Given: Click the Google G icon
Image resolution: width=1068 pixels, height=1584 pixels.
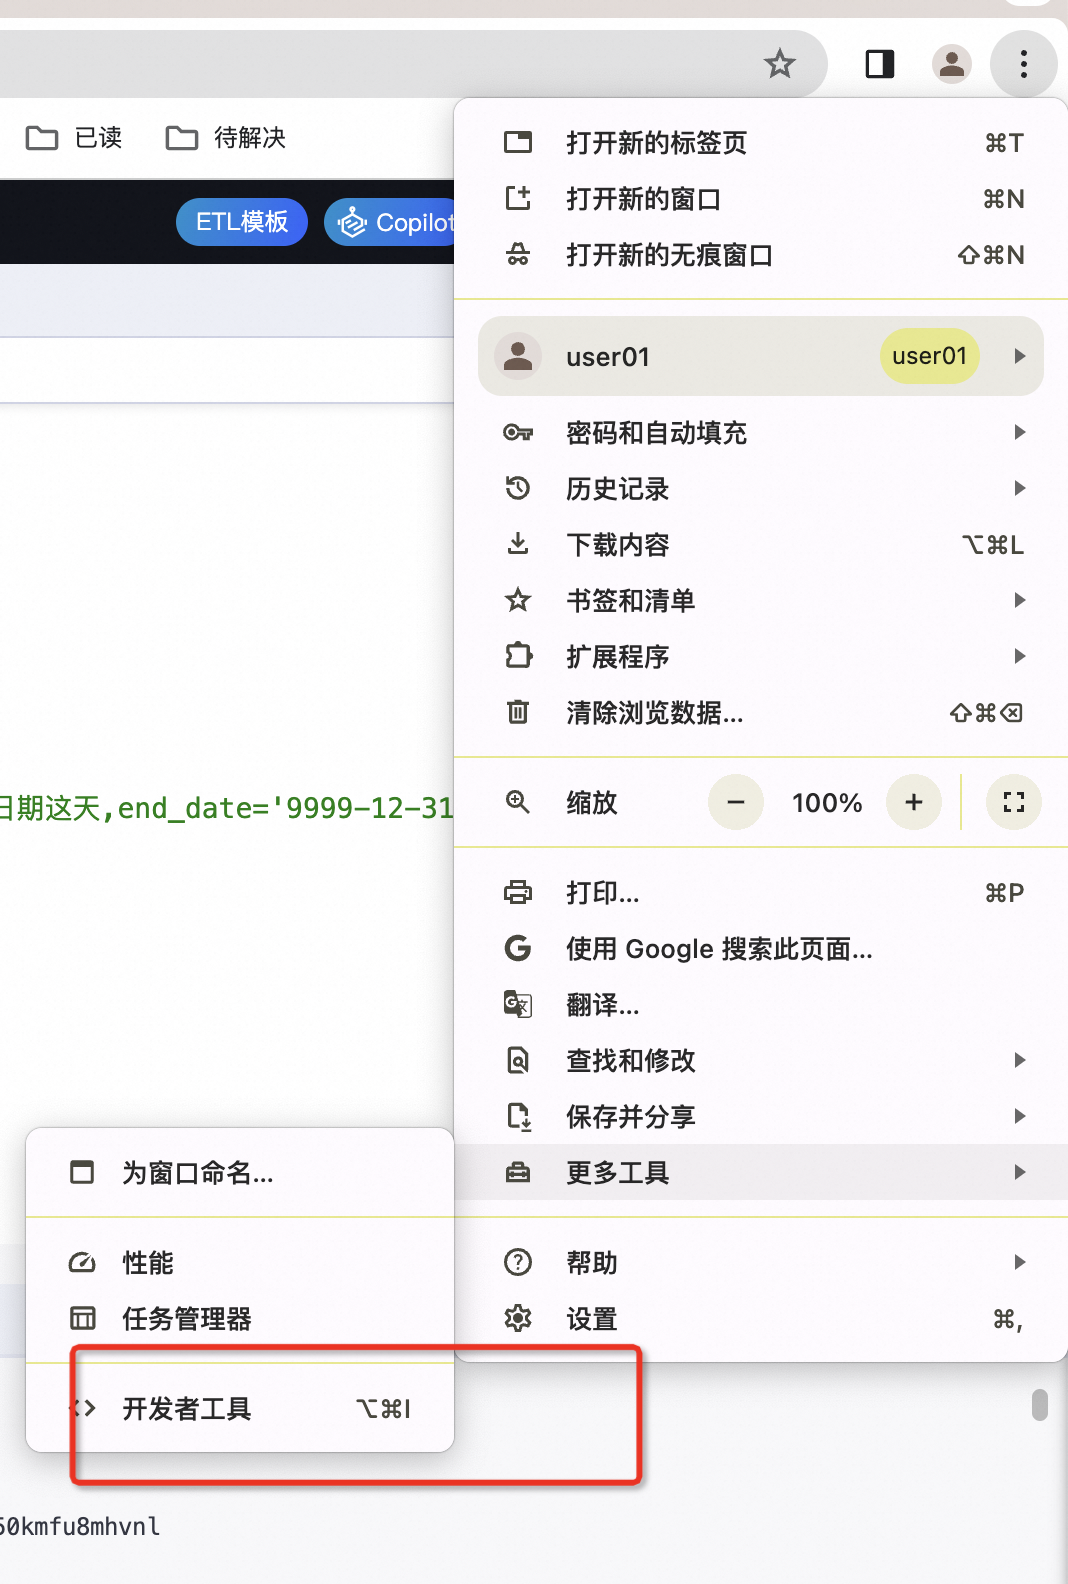Looking at the screenshot, I should coord(518,948).
